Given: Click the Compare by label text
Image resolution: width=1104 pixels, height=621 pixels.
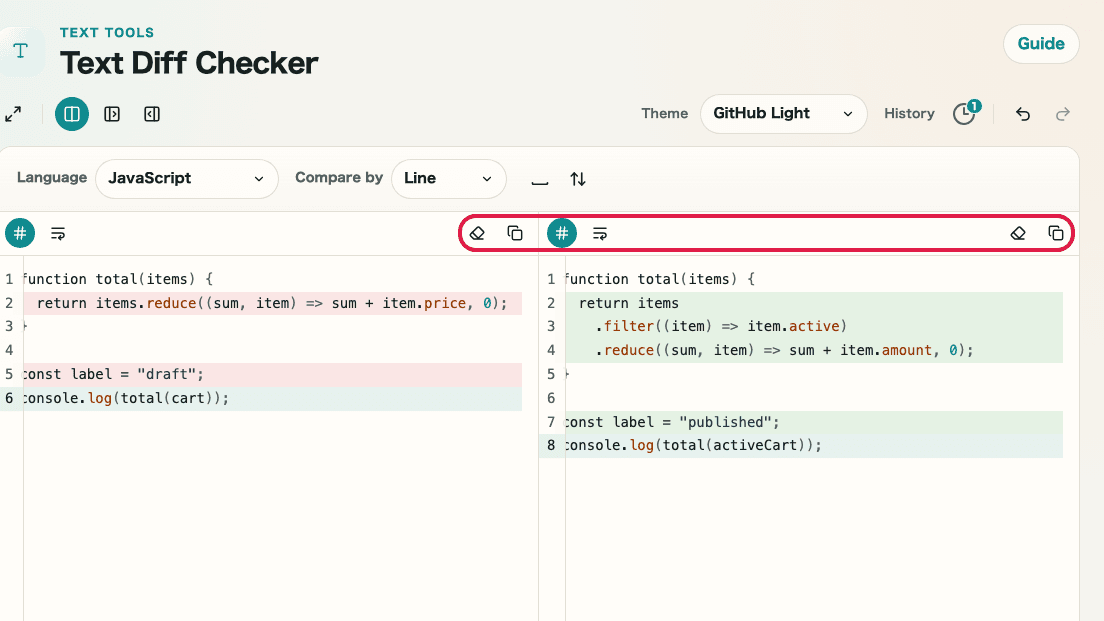Looking at the screenshot, I should pyautogui.click(x=339, y=177).
